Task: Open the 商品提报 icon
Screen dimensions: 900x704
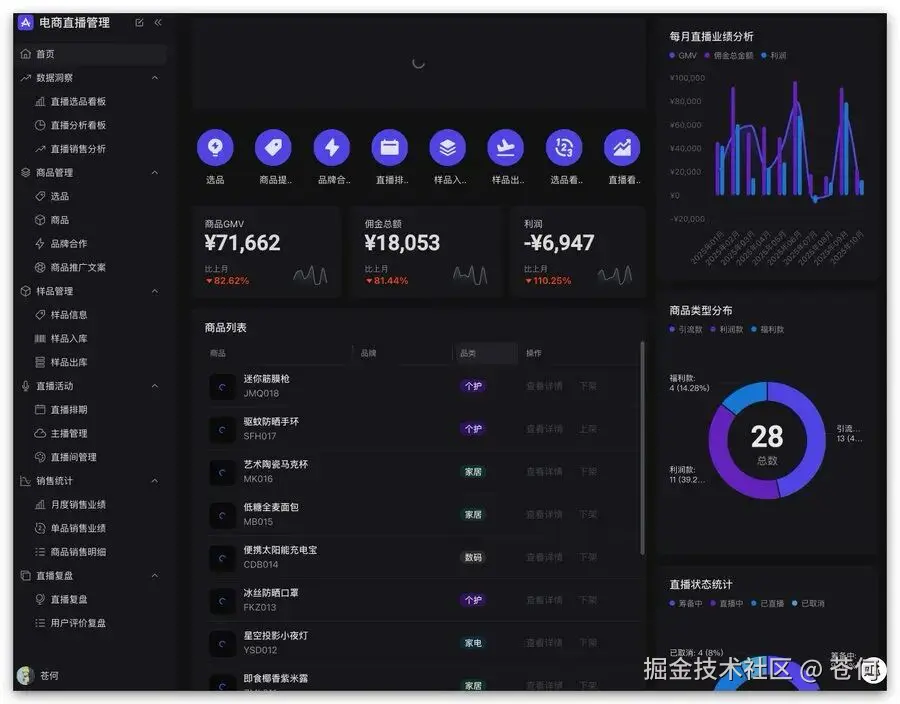Action: [273, 146]
